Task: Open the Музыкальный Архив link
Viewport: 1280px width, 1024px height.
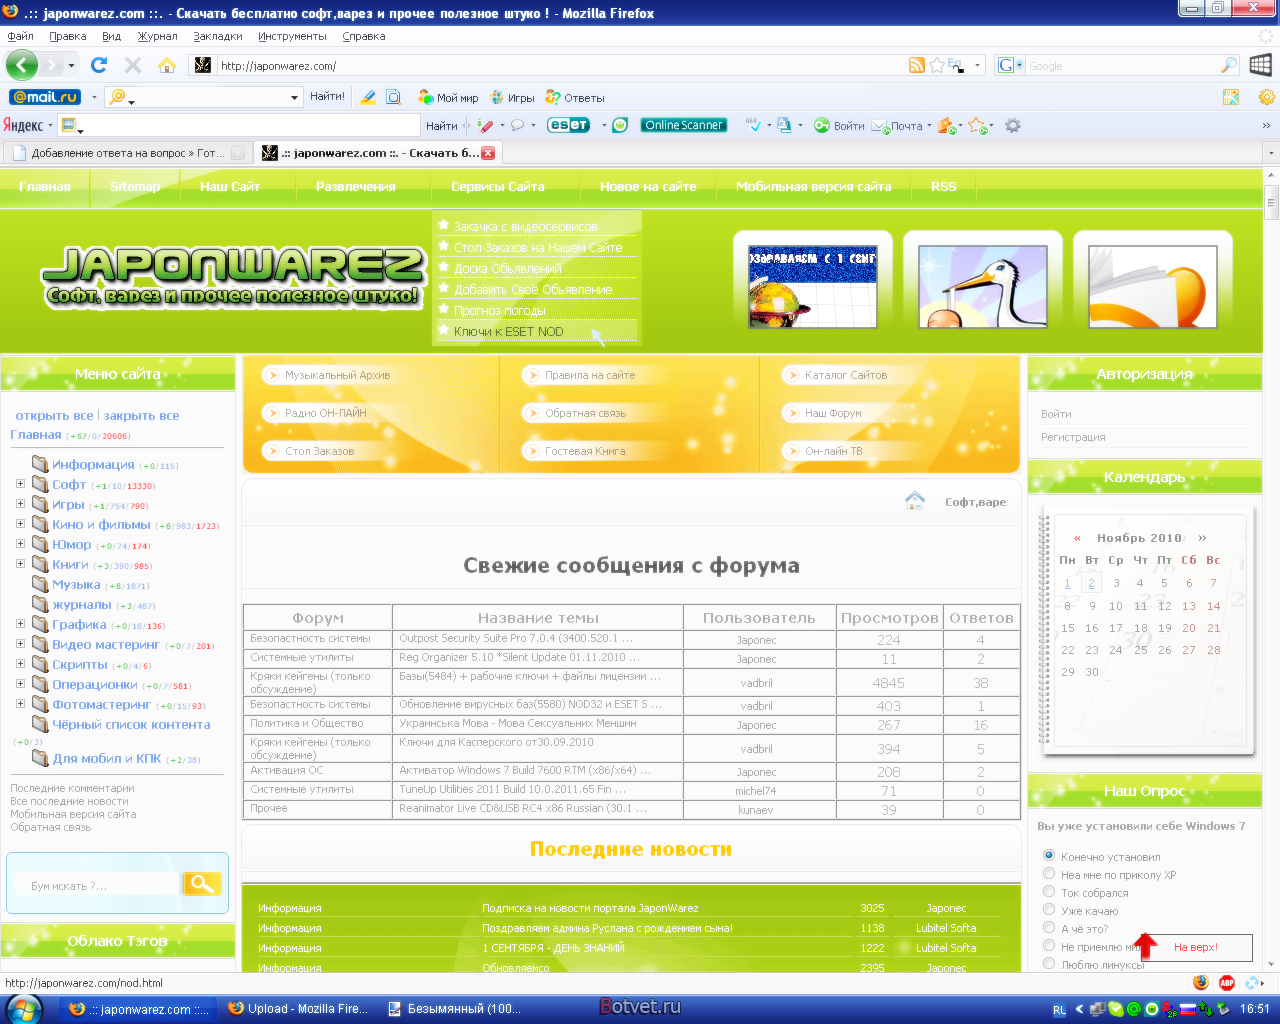Action: point(337,375)
